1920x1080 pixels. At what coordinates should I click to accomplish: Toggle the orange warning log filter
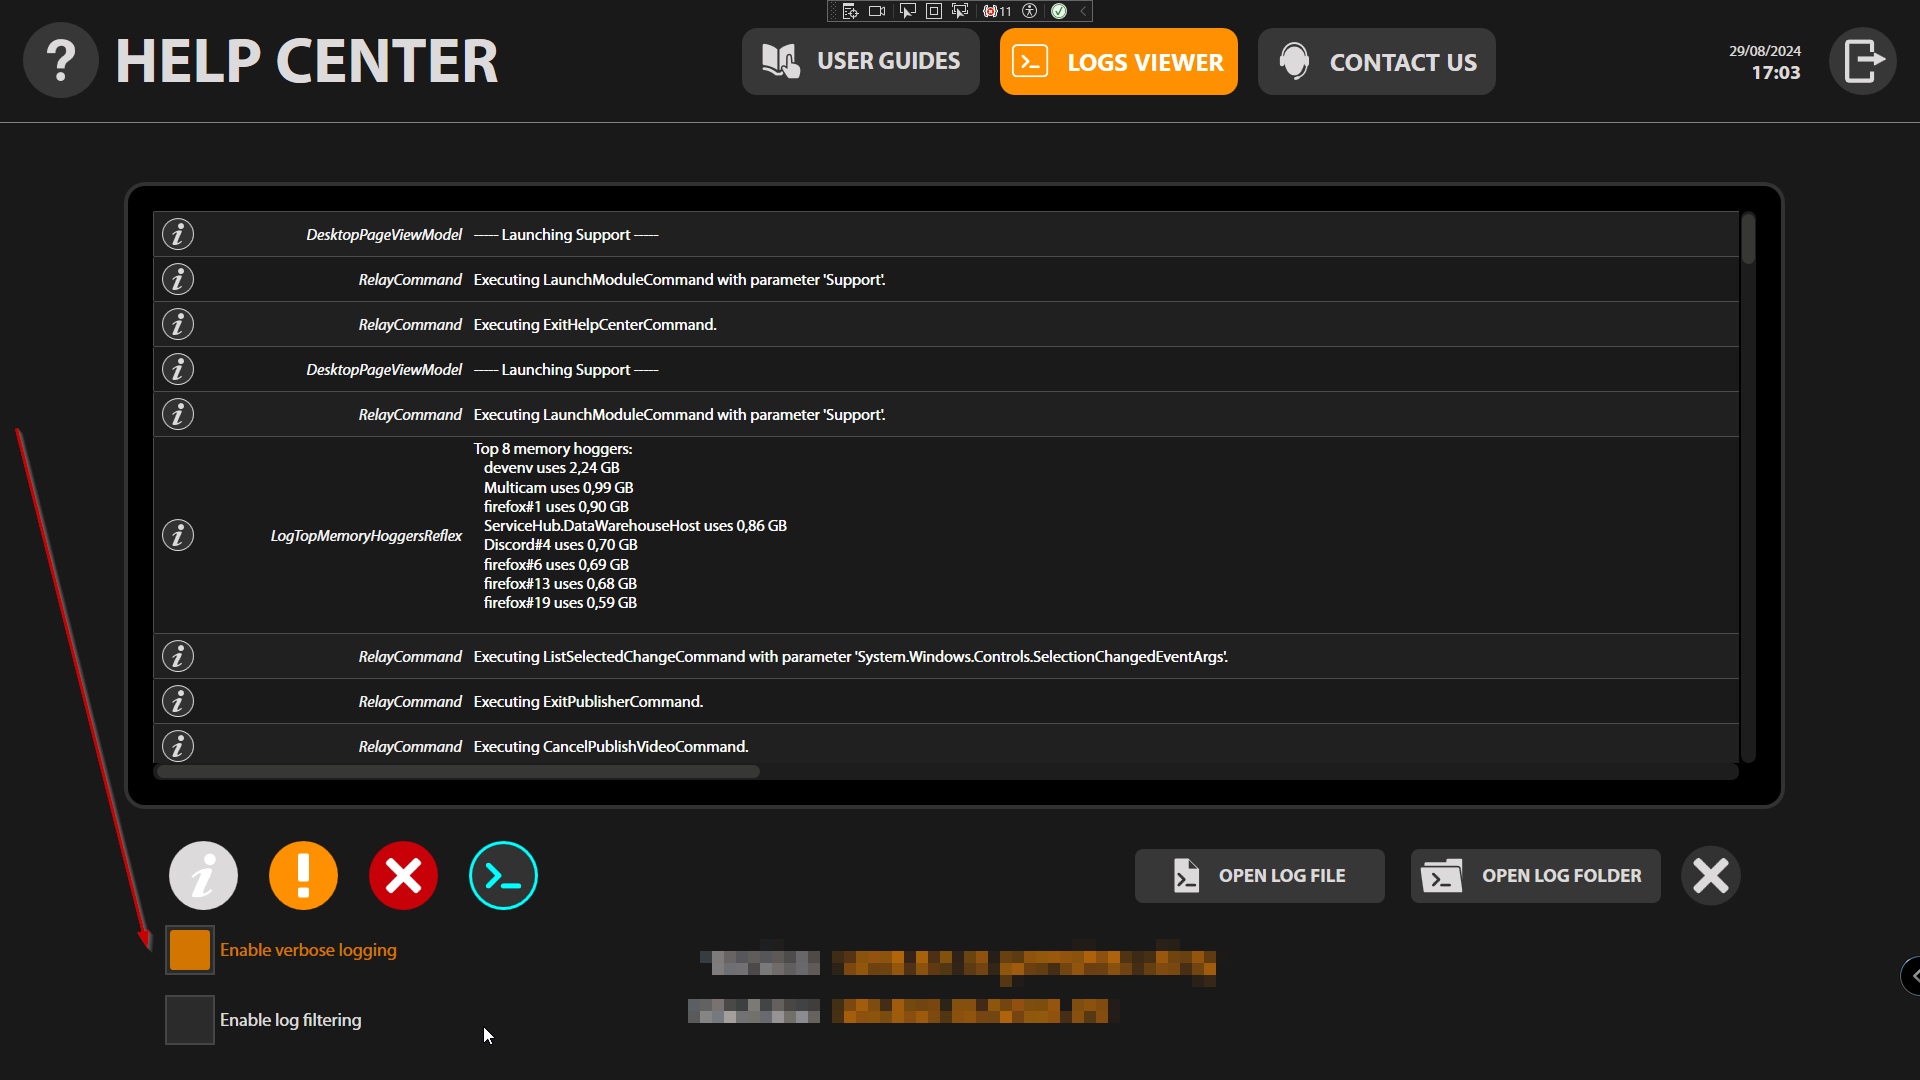coord(303,875)
